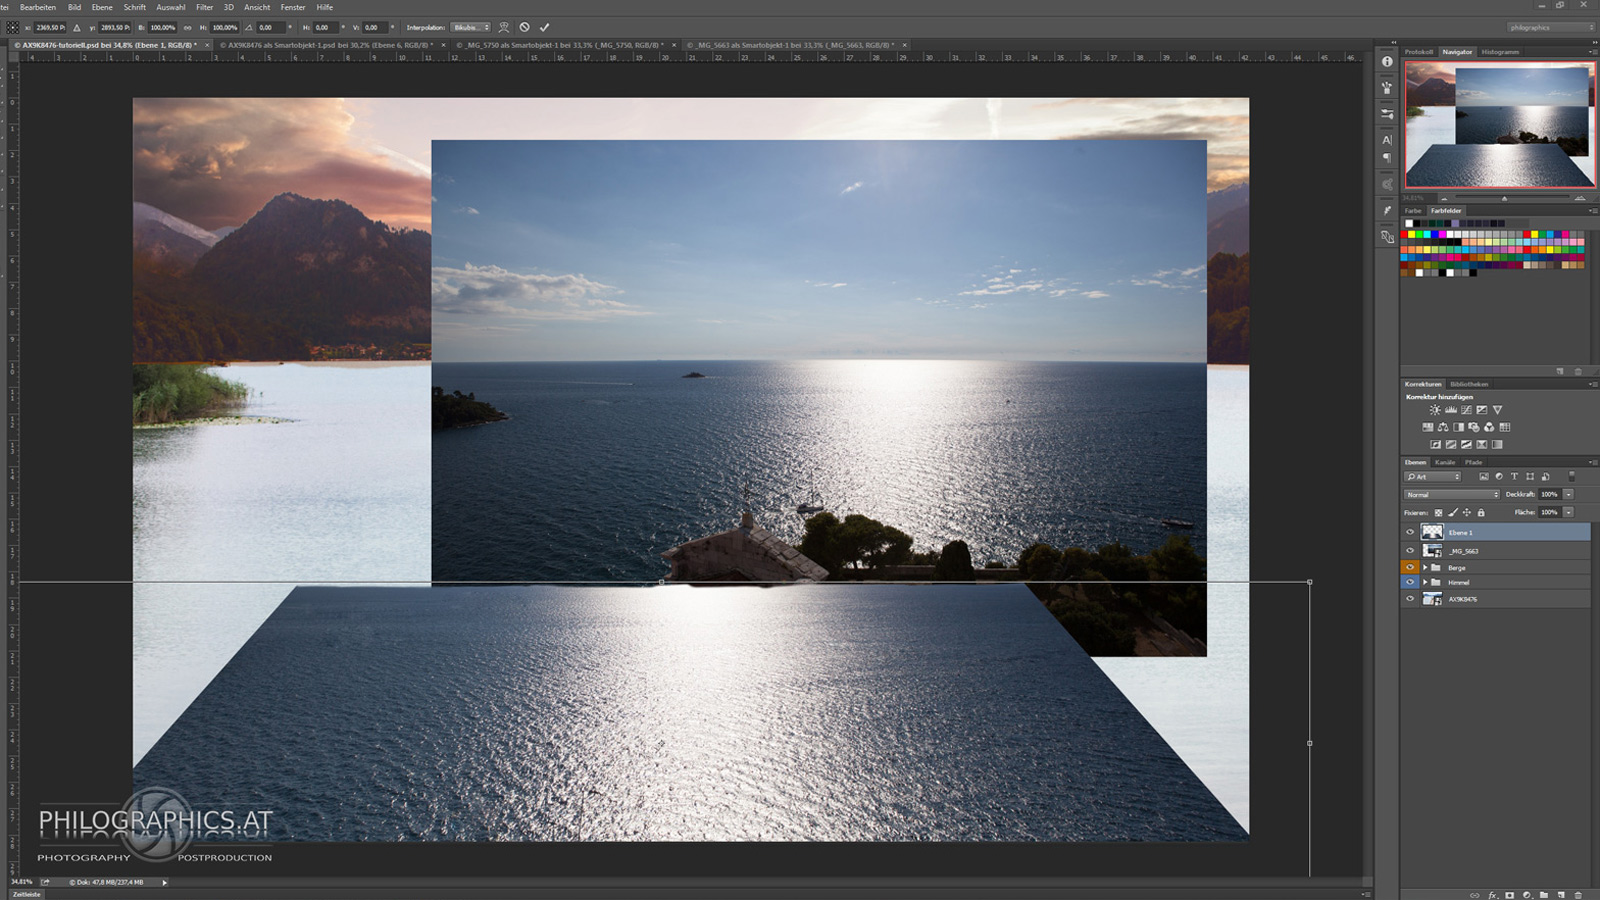The image size is (1600, 900).
Task: Open the Character panel icon (A|)
Action: tap(1387, 140)
